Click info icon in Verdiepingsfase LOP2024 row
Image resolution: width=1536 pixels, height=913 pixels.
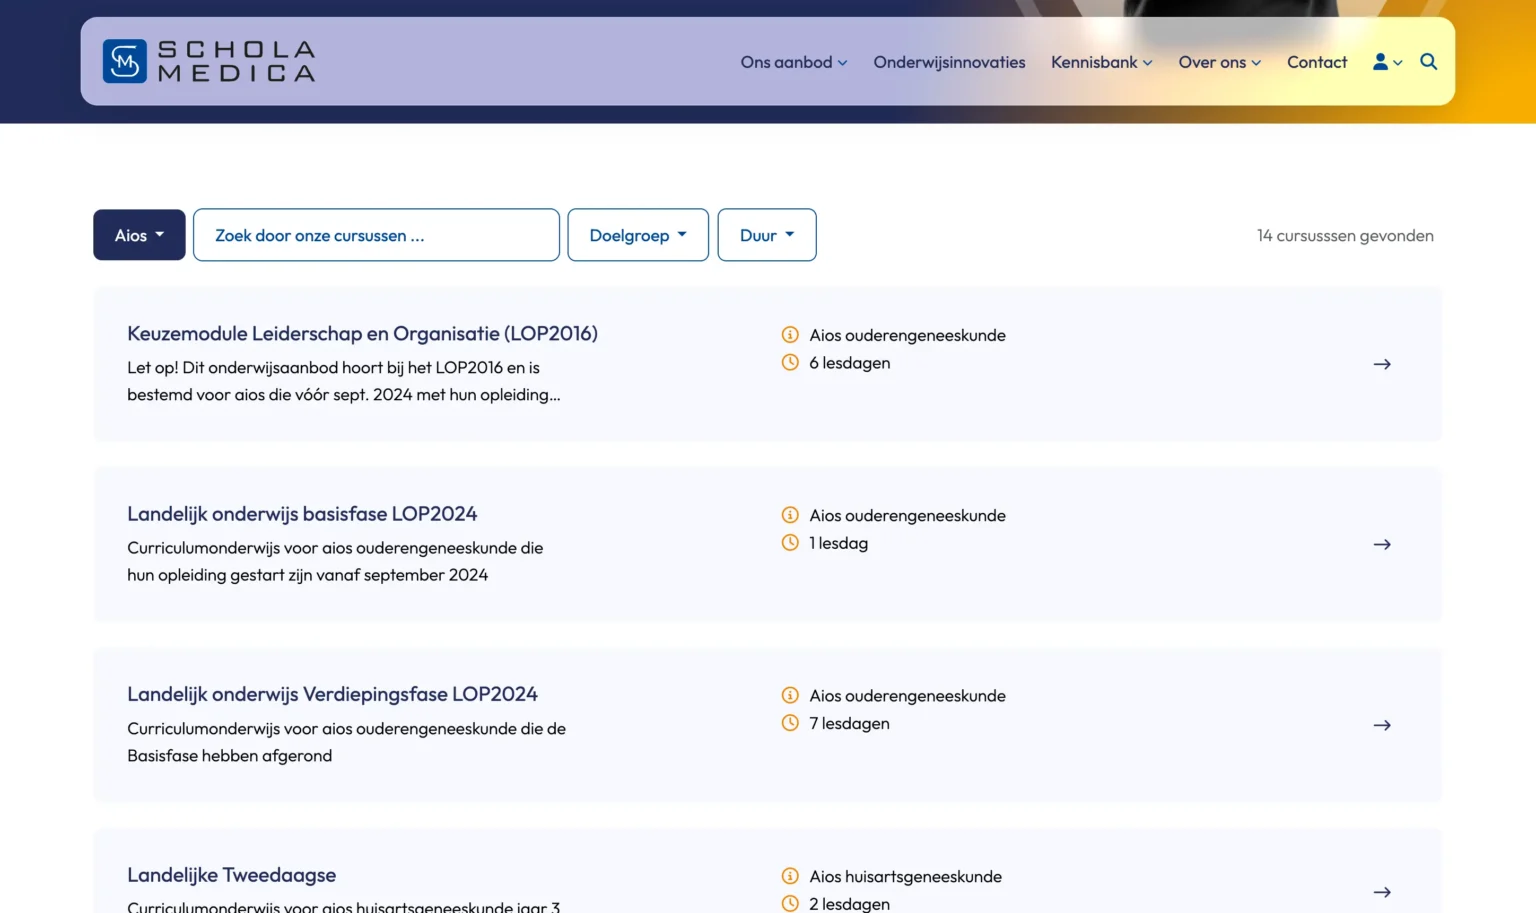(x=790, y=695)
